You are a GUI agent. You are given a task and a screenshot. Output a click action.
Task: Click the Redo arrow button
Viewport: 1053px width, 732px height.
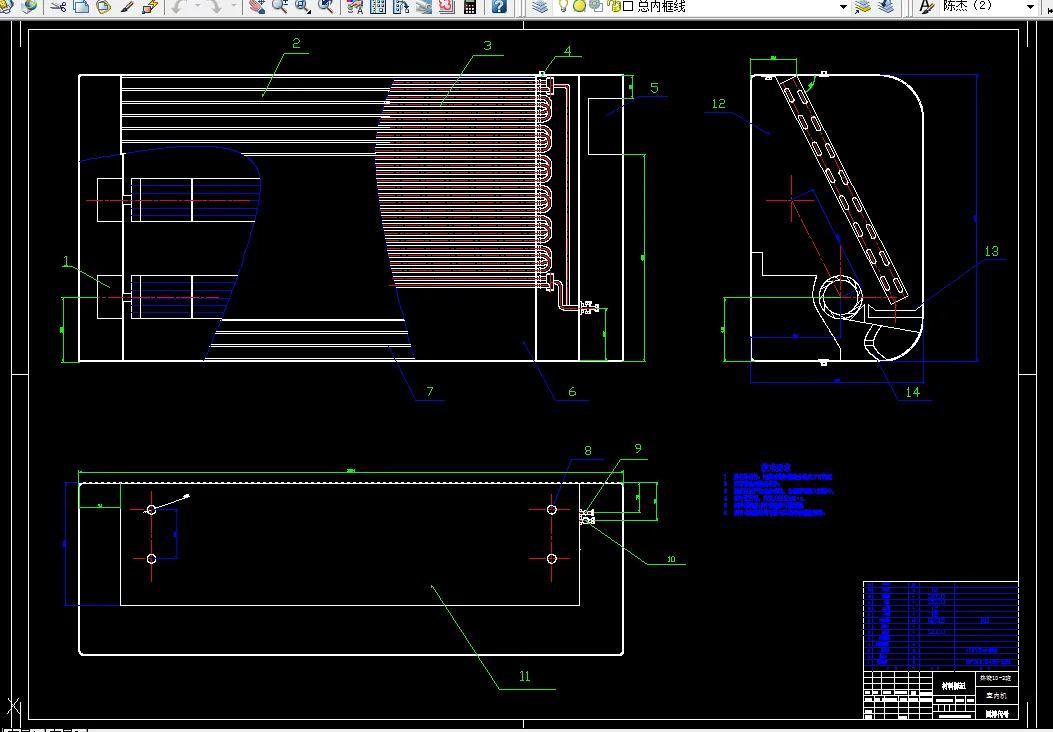click(x=215, y=7)
